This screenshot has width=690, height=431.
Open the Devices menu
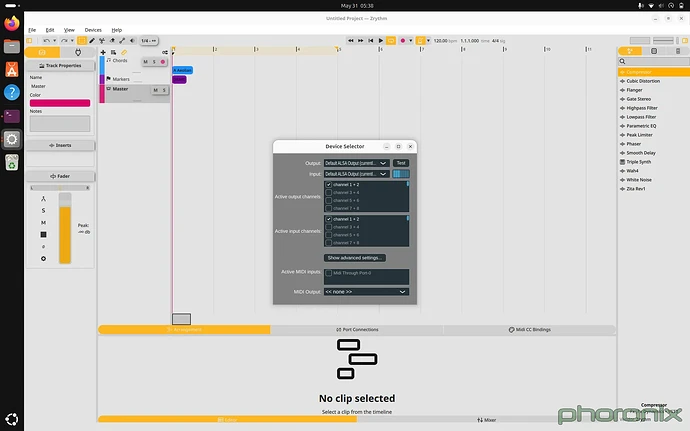pyautogui.click(x=93, y=30)
